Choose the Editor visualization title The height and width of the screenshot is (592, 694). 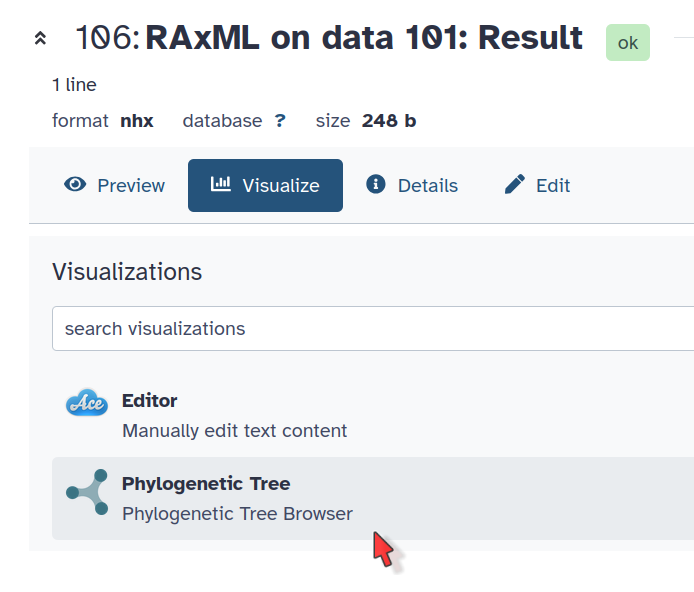150,401
